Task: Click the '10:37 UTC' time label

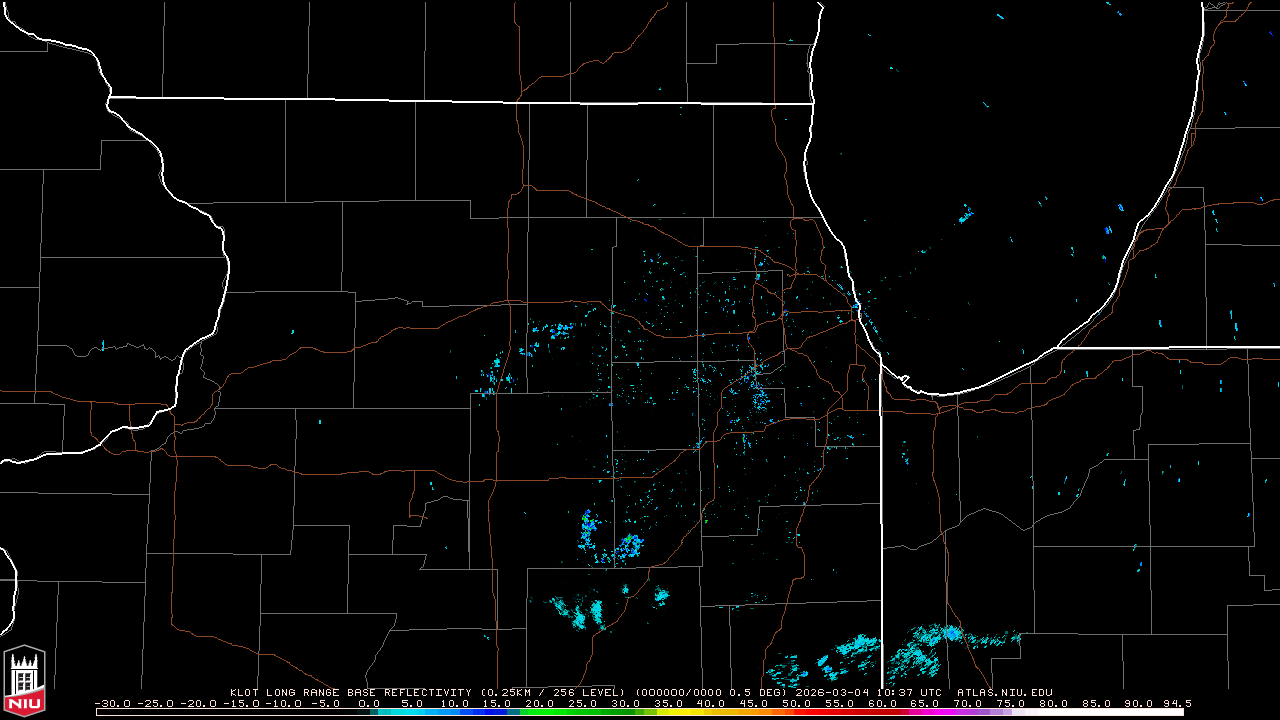Action: click(x=911, y=692)
